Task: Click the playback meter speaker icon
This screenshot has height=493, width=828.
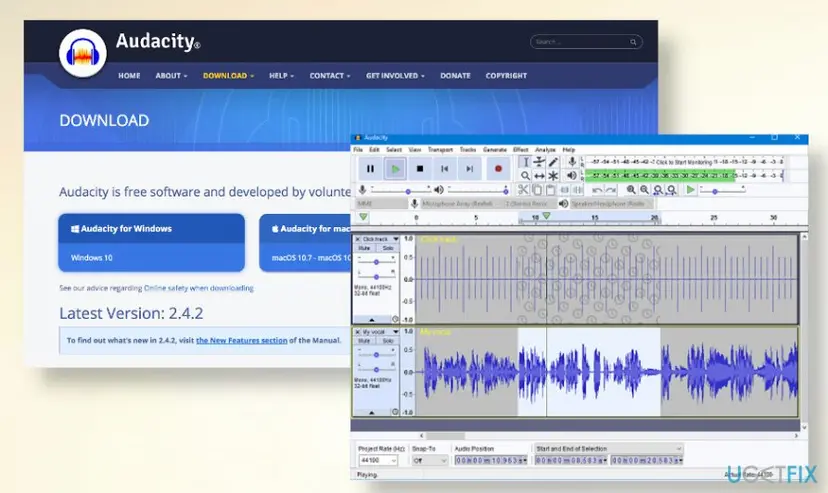Action: pos(572,175)
